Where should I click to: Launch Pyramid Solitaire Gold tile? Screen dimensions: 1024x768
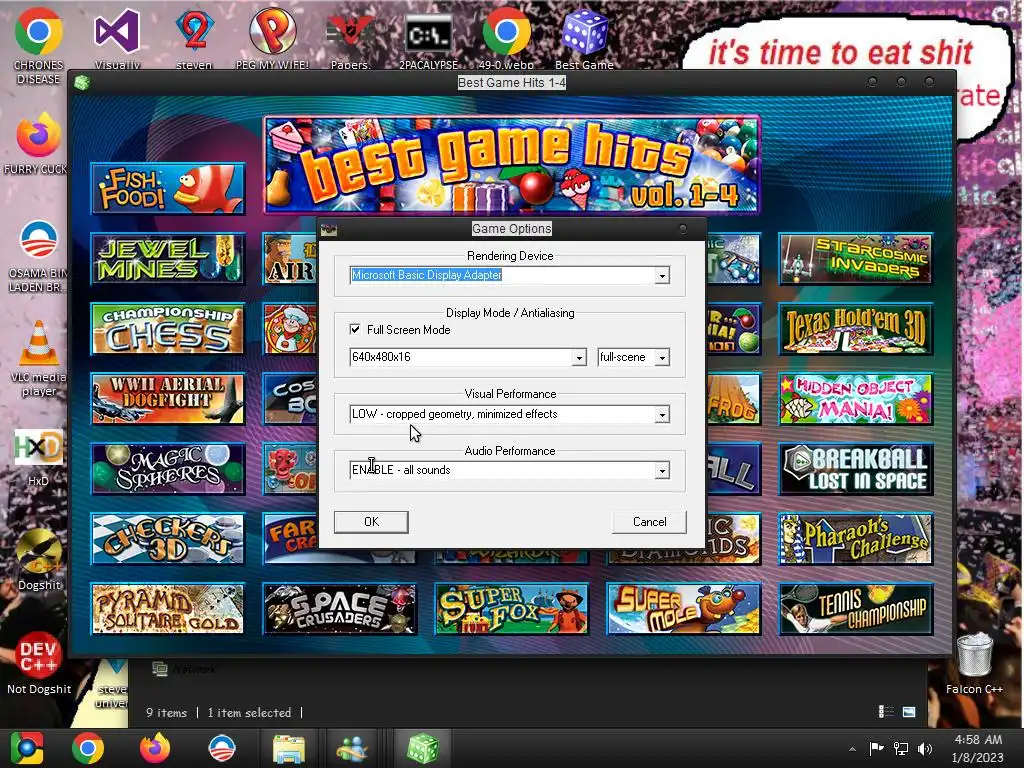pos(168,609)
